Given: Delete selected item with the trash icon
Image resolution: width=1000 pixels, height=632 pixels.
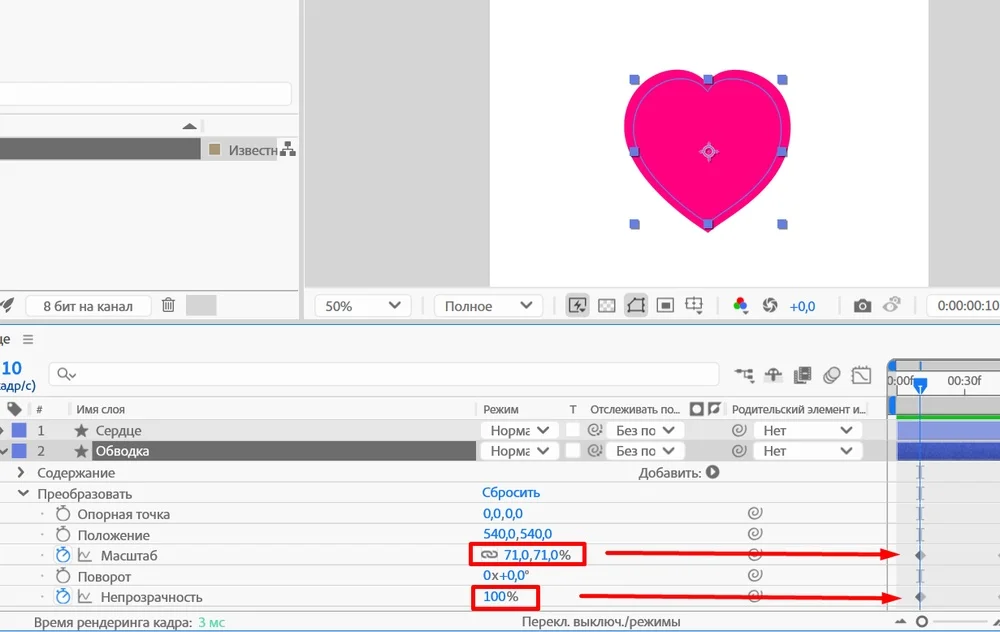Looking at the screenshot, I should (169, 306).
